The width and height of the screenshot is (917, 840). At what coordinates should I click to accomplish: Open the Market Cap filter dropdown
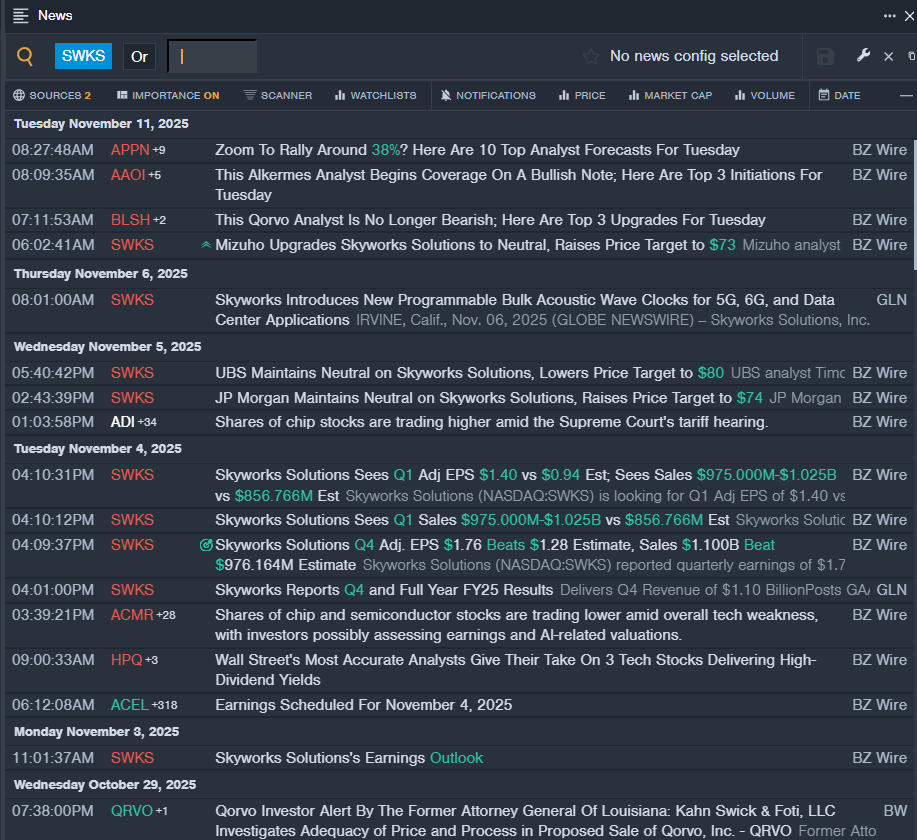670,96
